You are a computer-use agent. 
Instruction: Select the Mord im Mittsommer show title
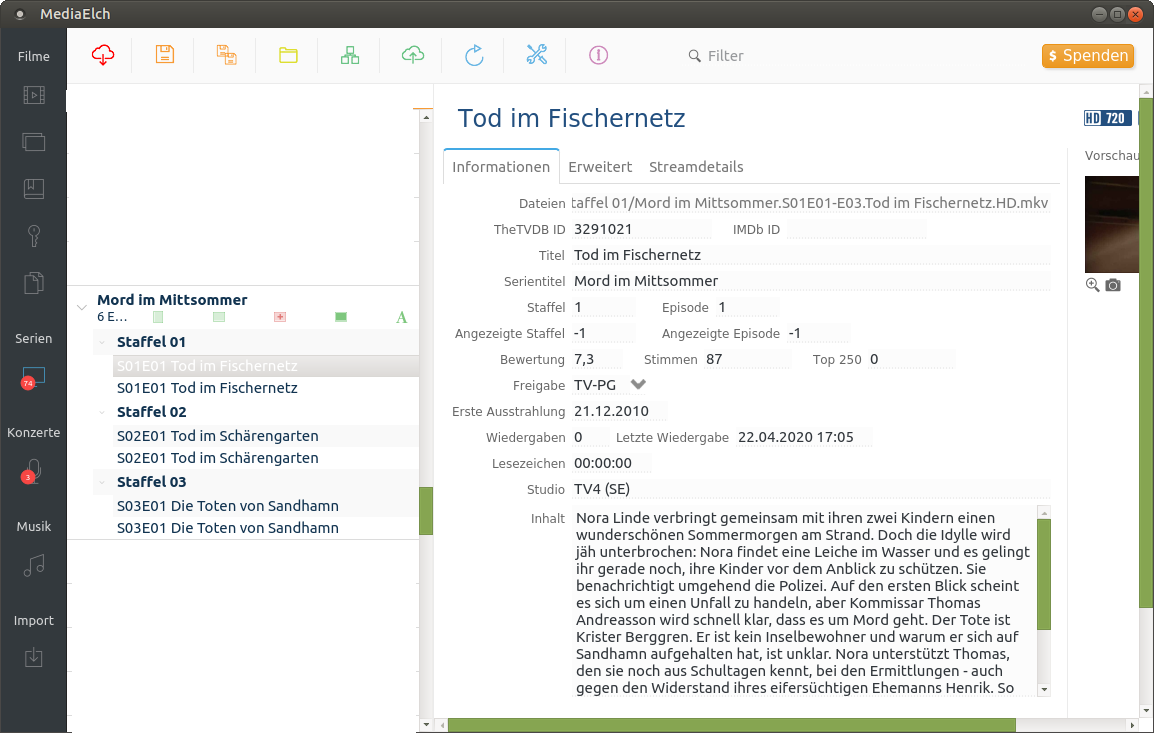tap(172, 300)
